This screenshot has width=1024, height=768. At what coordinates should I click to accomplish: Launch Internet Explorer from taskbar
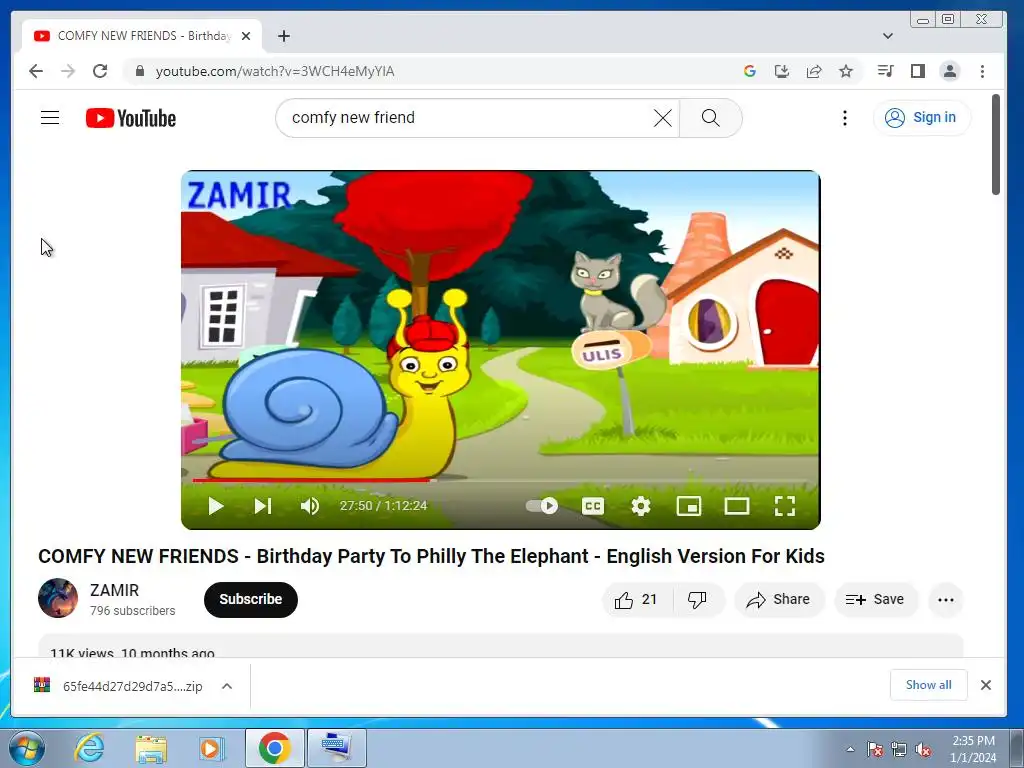pos(89,748)
